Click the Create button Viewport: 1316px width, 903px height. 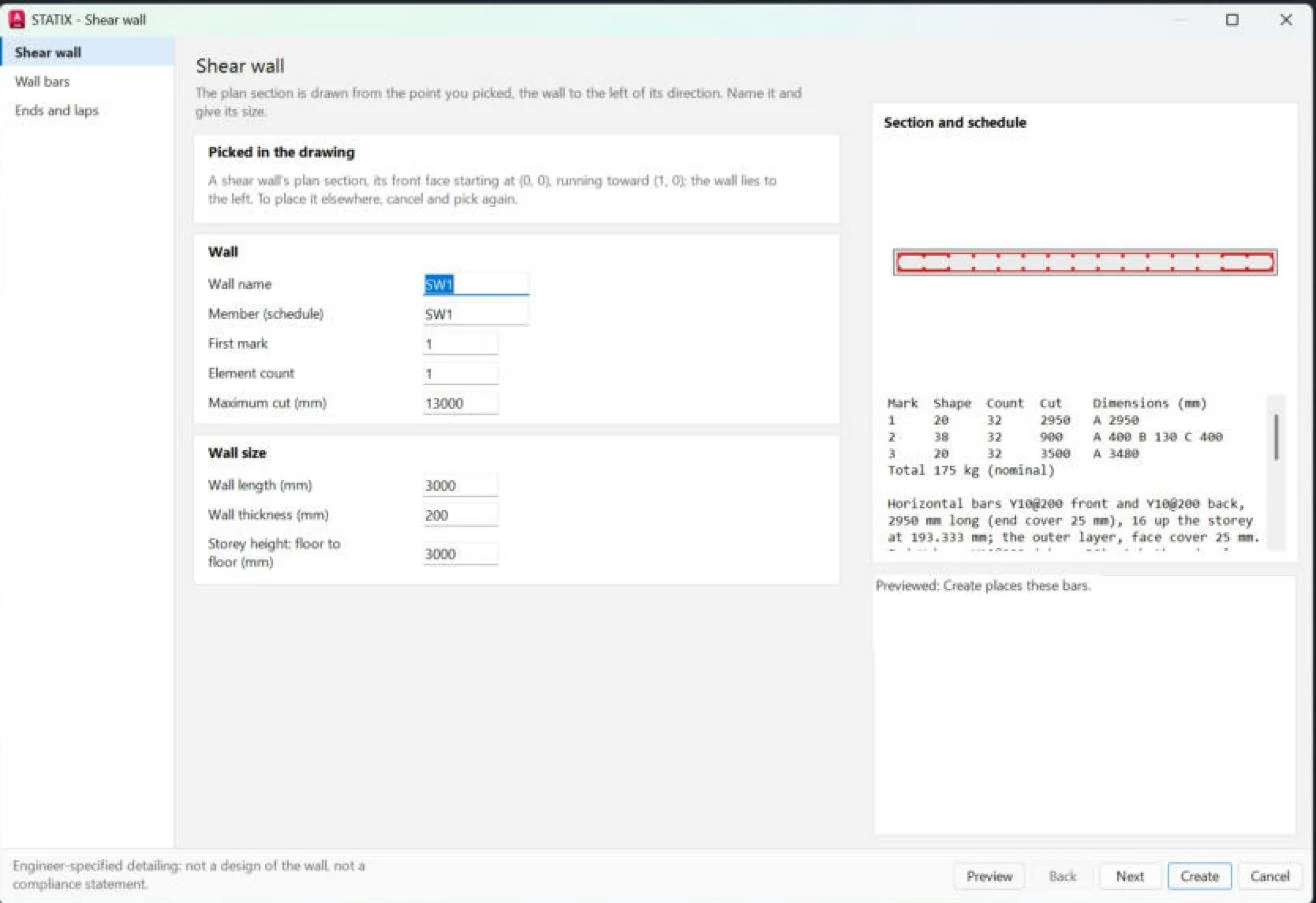[x=1199, y=876]
